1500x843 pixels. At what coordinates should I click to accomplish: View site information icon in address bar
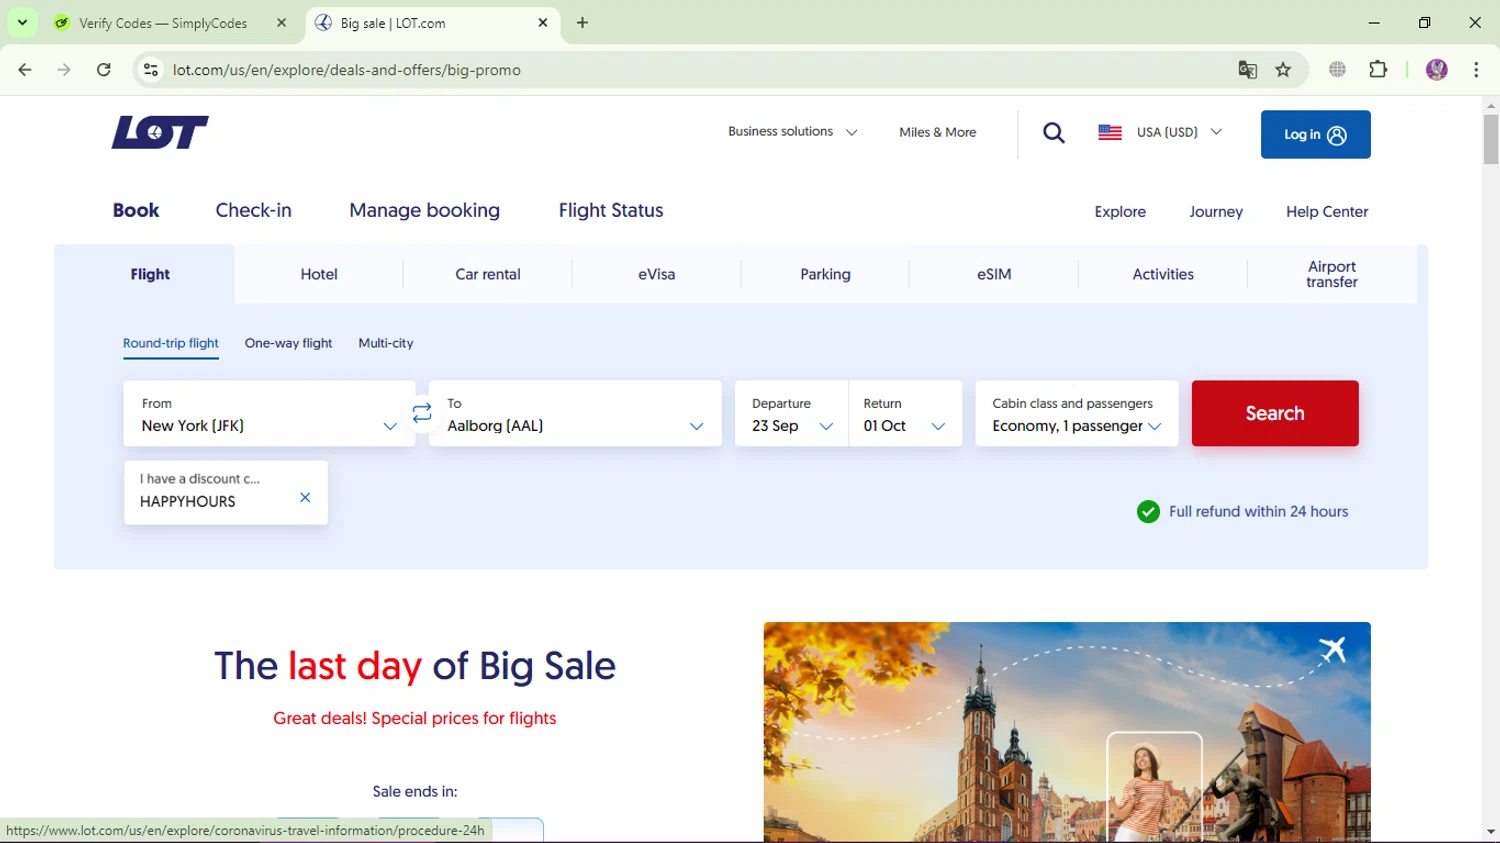coord(151,70)
